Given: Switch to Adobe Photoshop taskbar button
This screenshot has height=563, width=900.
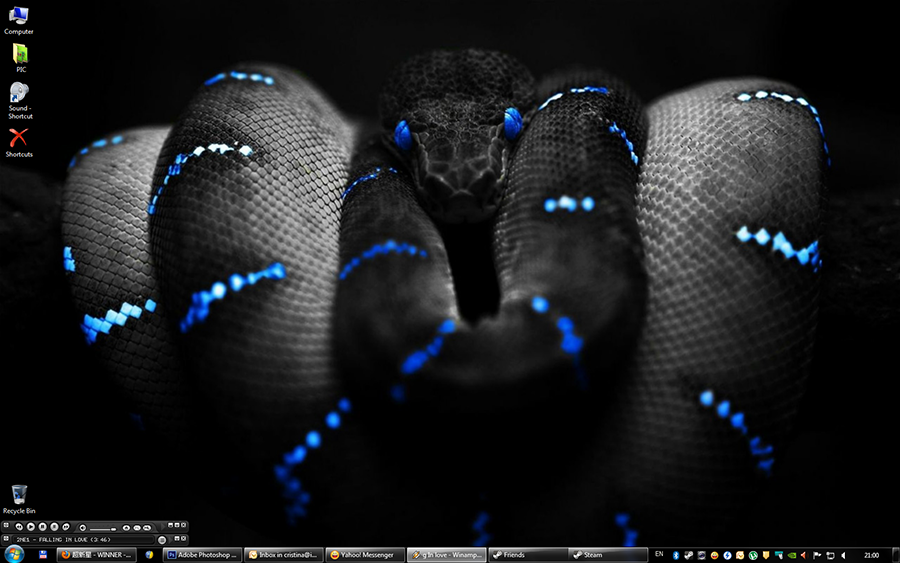Looking at the screenshot, I should click(202, 555).
